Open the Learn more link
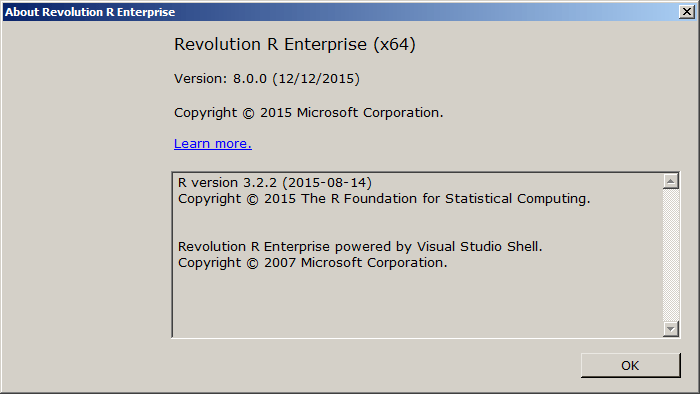 [212, 144]
